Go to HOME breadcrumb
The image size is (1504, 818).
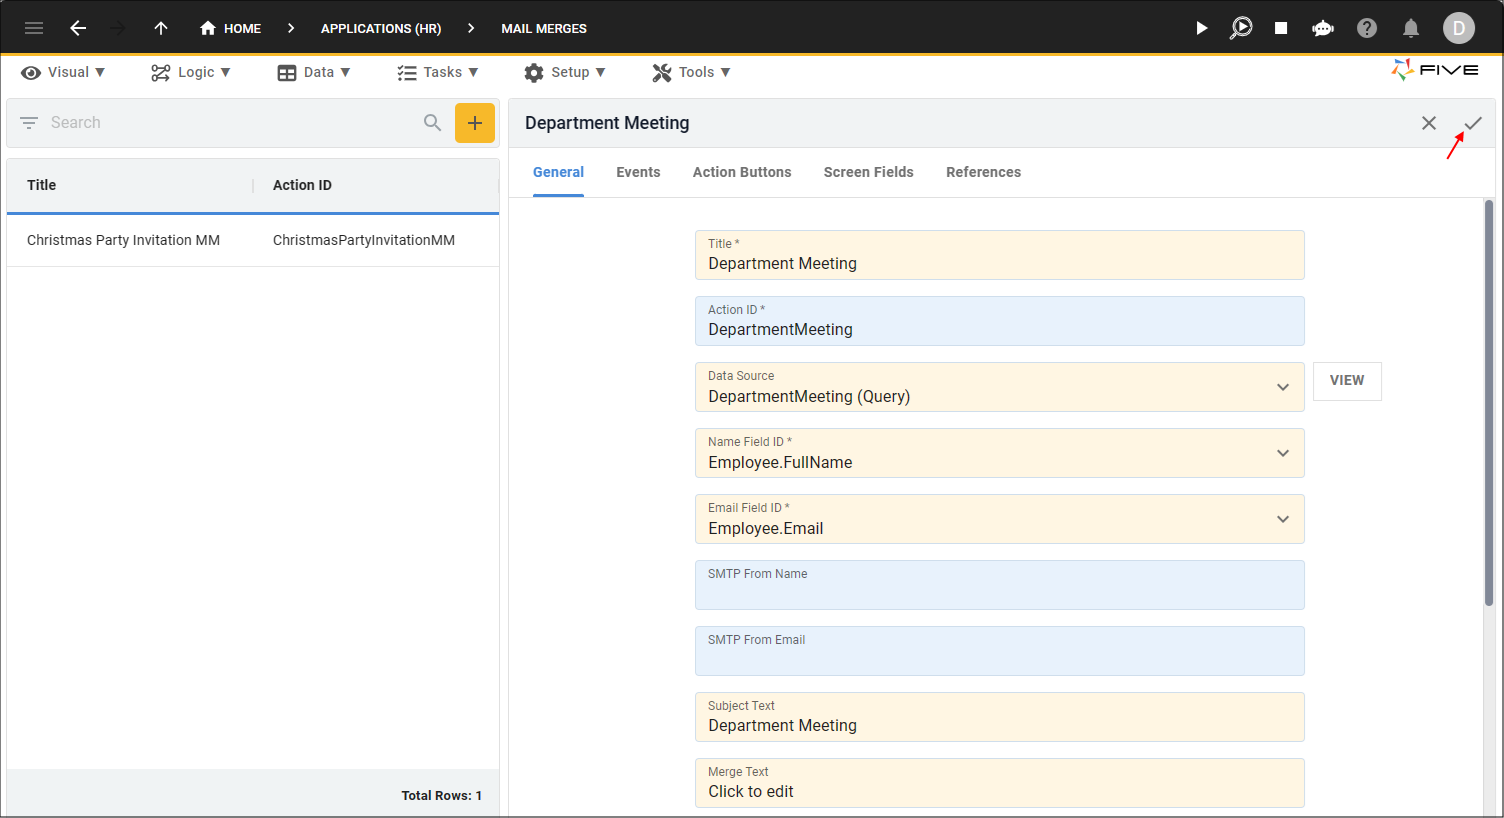click(230, 28)
